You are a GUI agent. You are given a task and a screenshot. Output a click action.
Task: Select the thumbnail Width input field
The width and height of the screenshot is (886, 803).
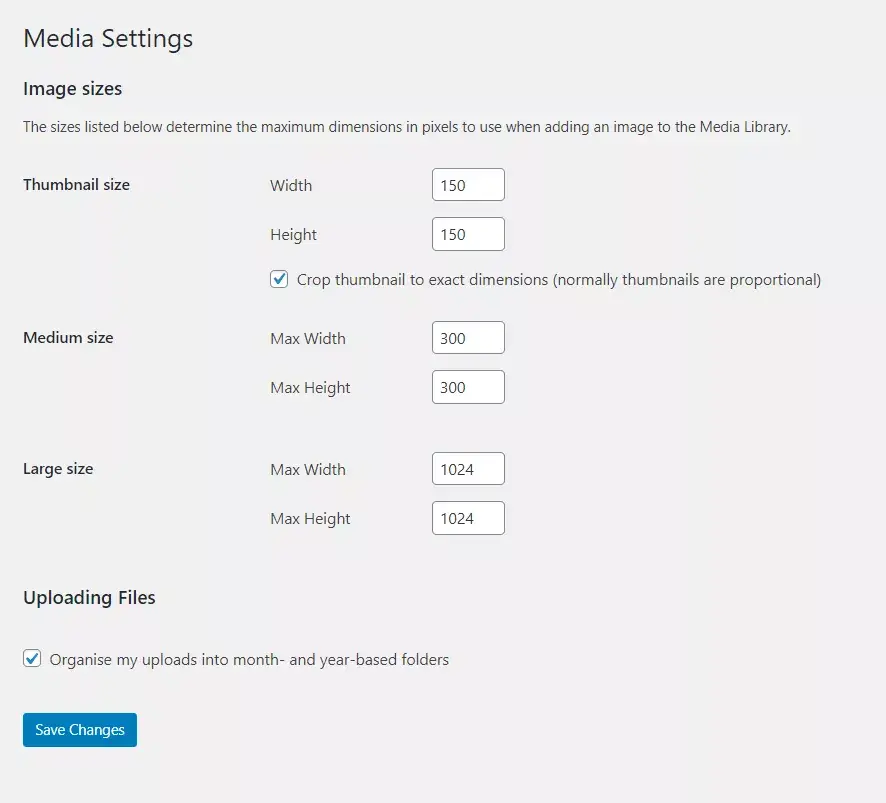pos(467,184)
